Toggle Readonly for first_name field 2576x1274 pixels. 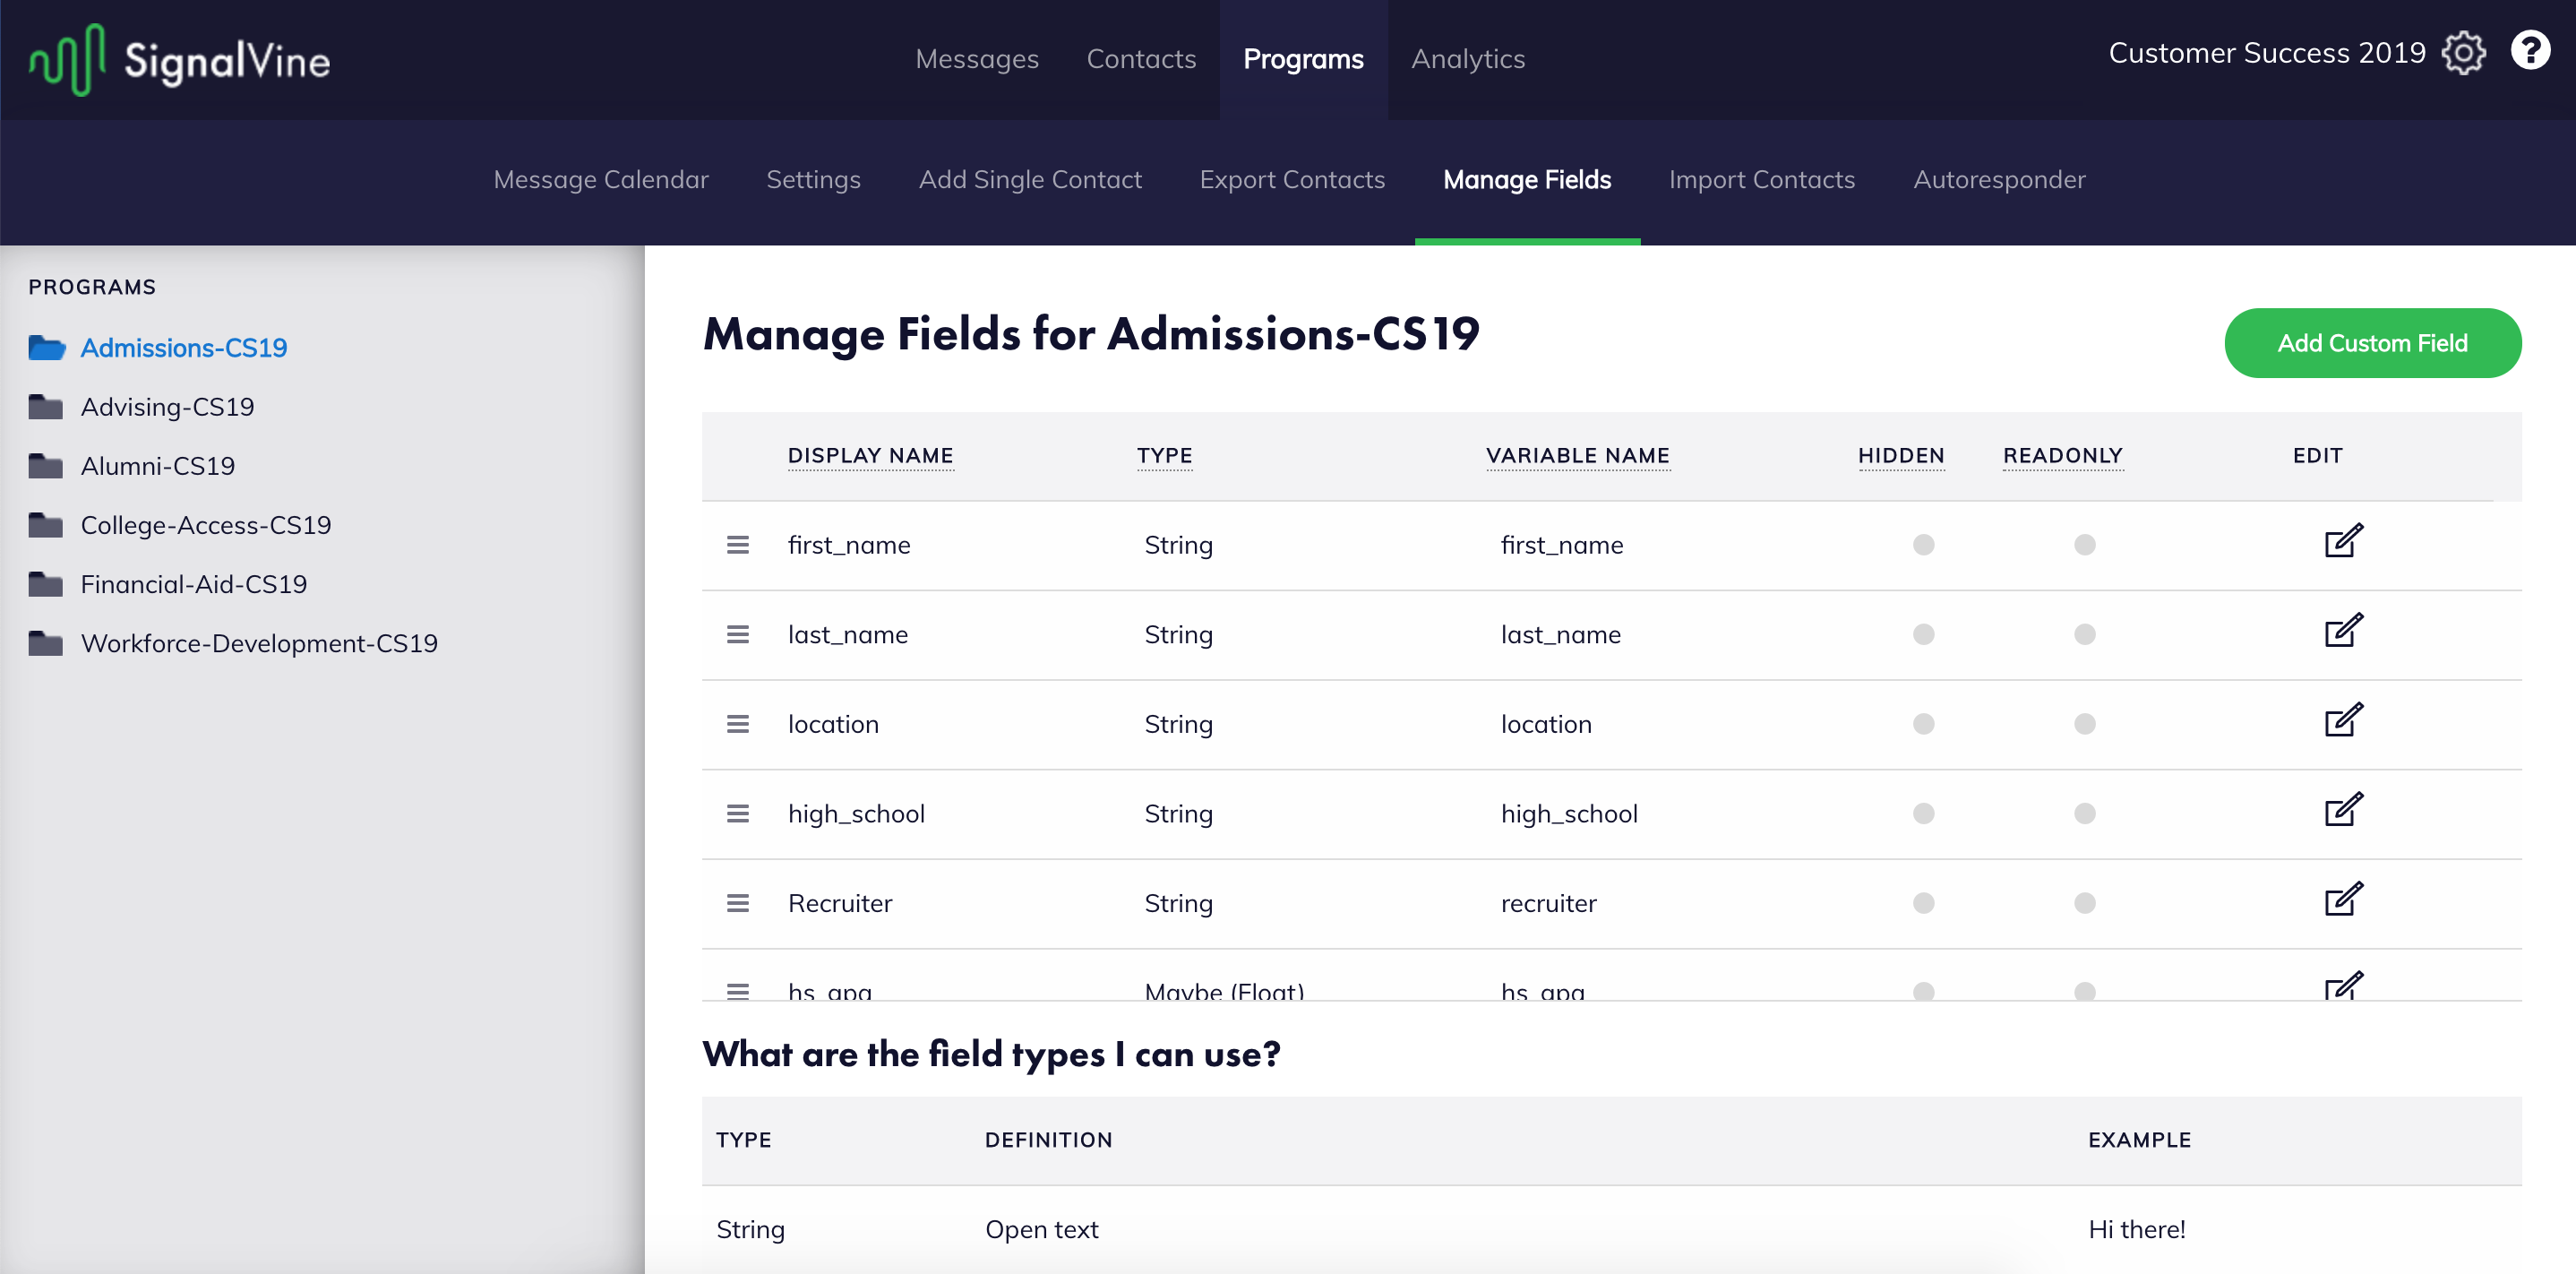pyautogui.click(x=2084, y=545)
